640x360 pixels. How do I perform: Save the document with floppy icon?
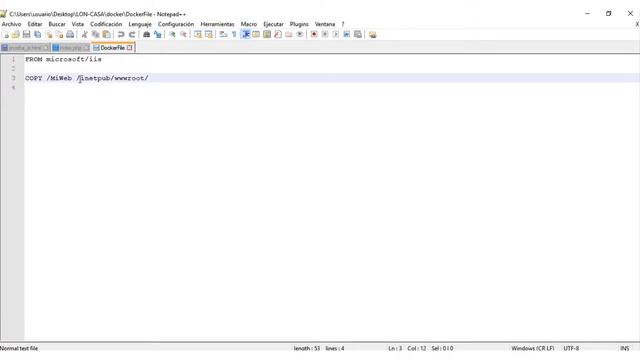27,35
